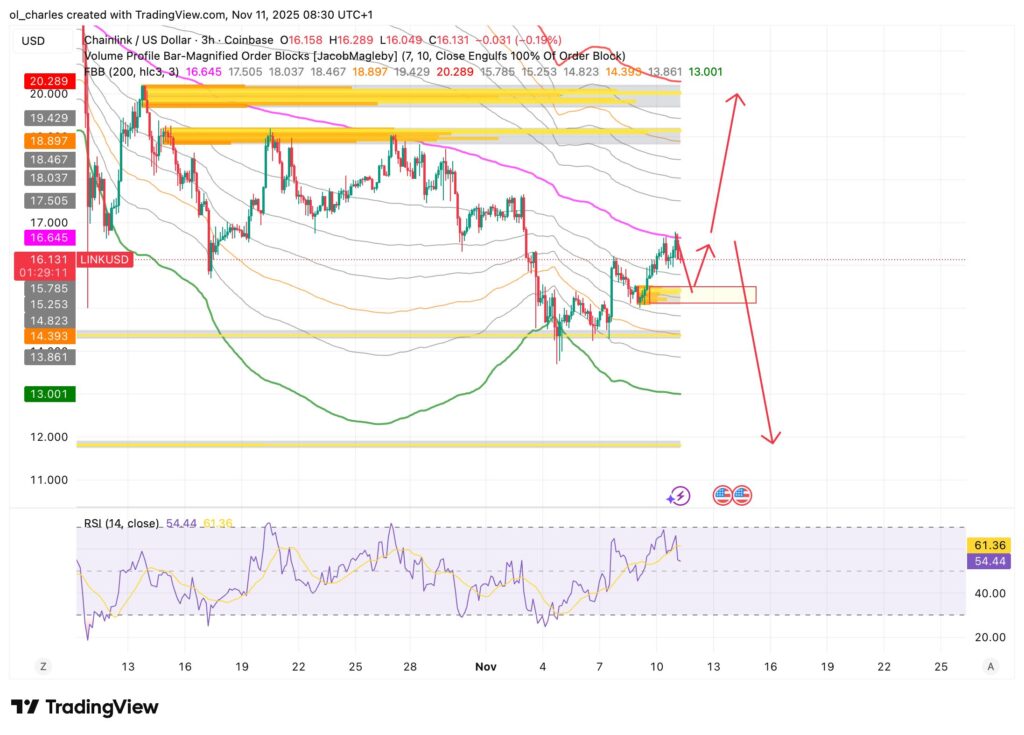Click the Z icon beside the time axis
This screenshot has width=1024, height=735.
point(42,665)
